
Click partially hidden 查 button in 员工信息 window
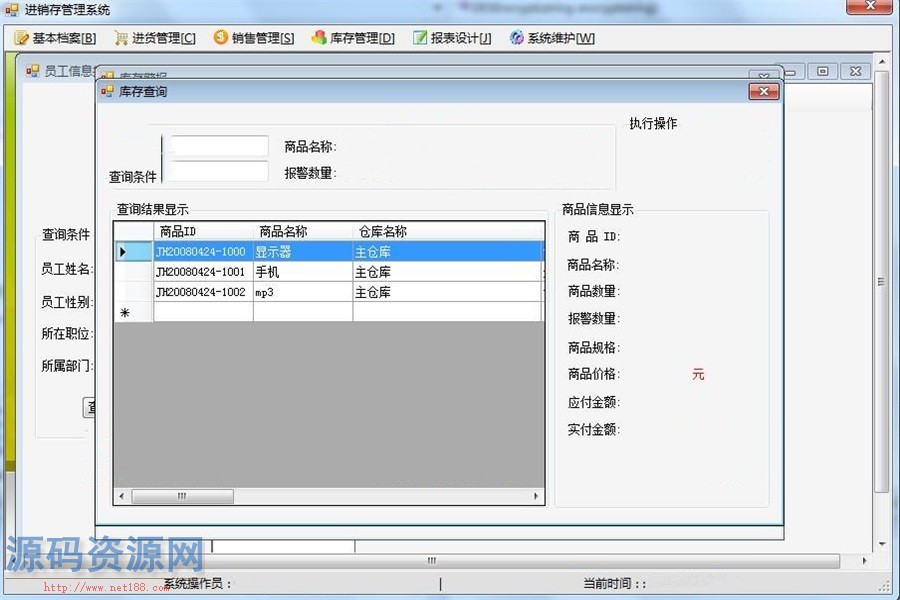(89, 407)
